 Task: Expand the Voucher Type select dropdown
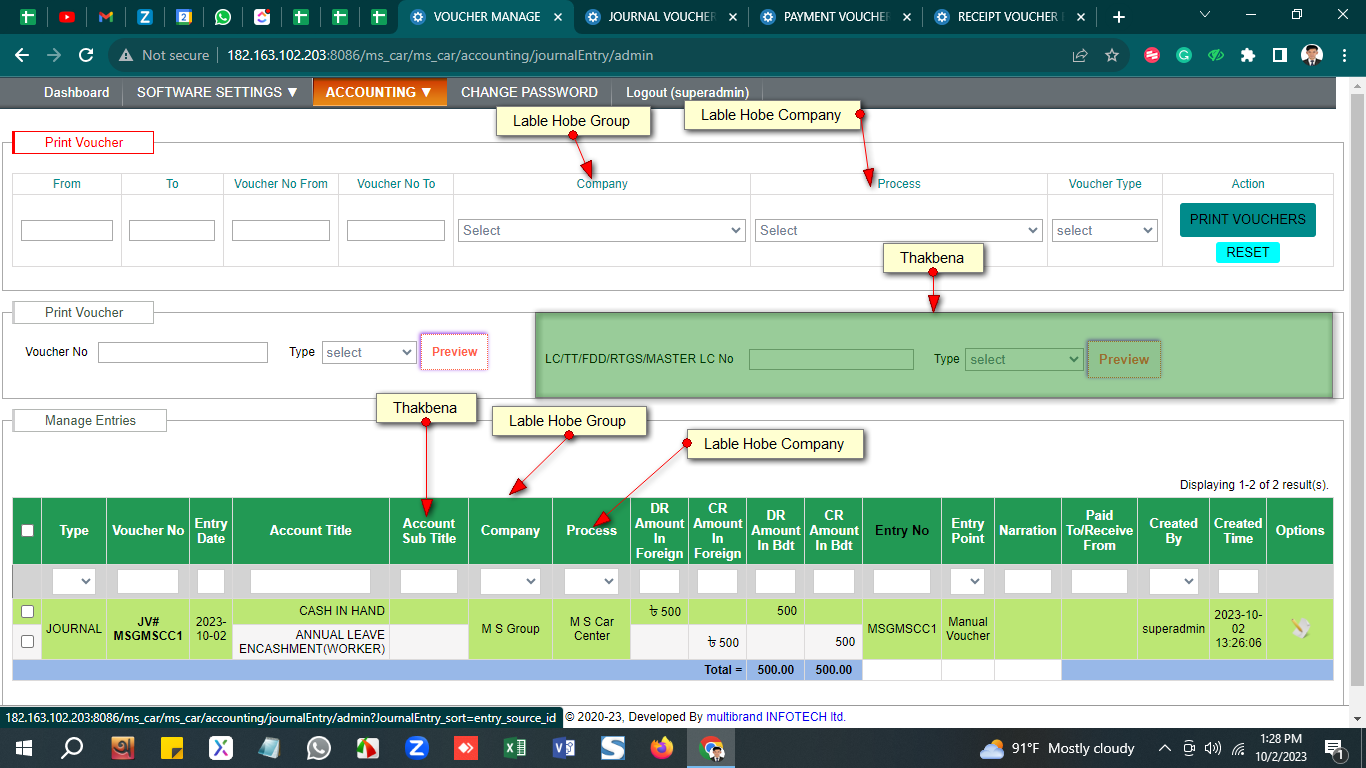[1104, 231]
